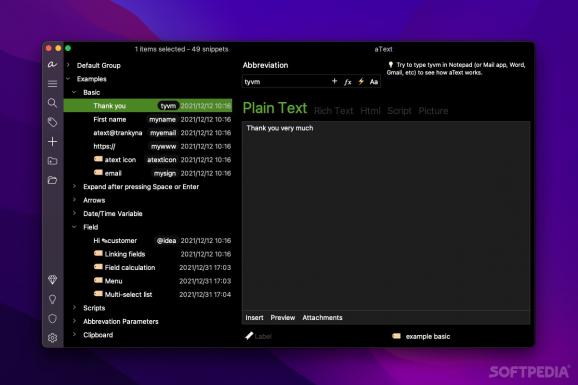This screenshot has width=578, height=385.
Task: Switch to the Html tab
Action: coord(370,111)
